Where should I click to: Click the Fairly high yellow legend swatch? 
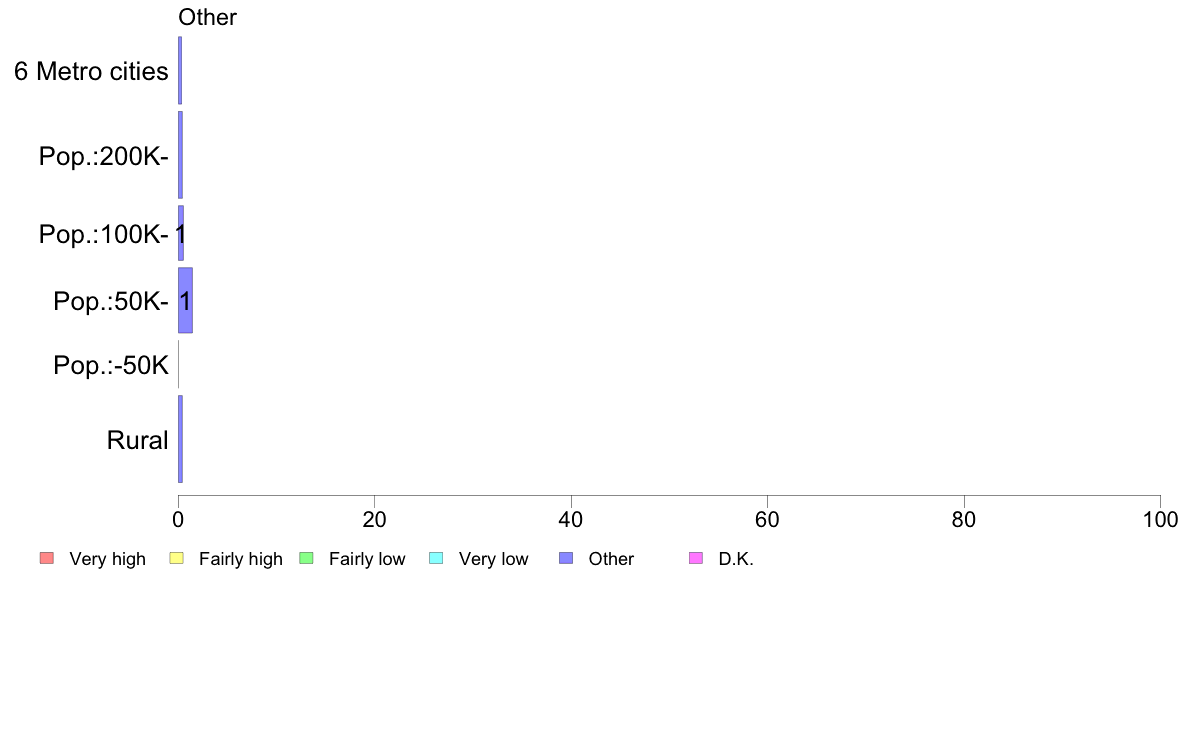pyautogui.click(x=177, y=559)
